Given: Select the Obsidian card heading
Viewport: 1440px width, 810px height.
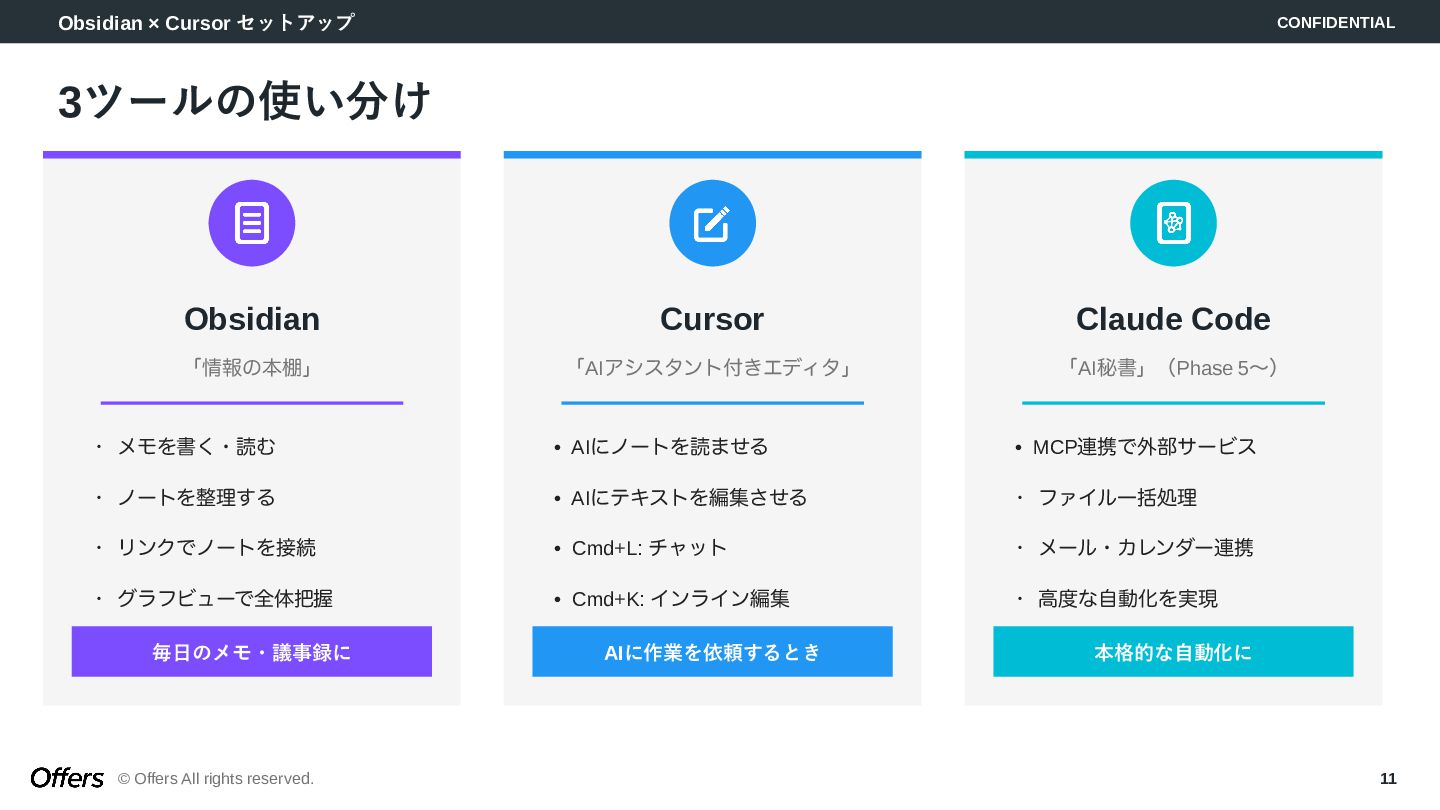Looking at the screenshot, I should point(252,319).
